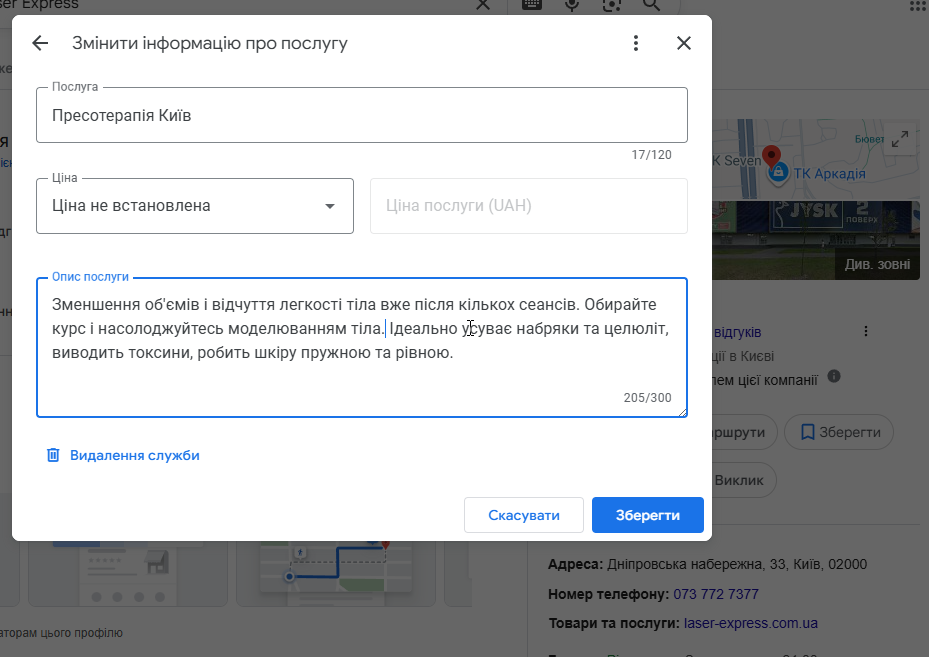Click the info icon beside company text
The height and width of the screenshot is (657, 929).
pyautogui.click(x=834, y=377)
